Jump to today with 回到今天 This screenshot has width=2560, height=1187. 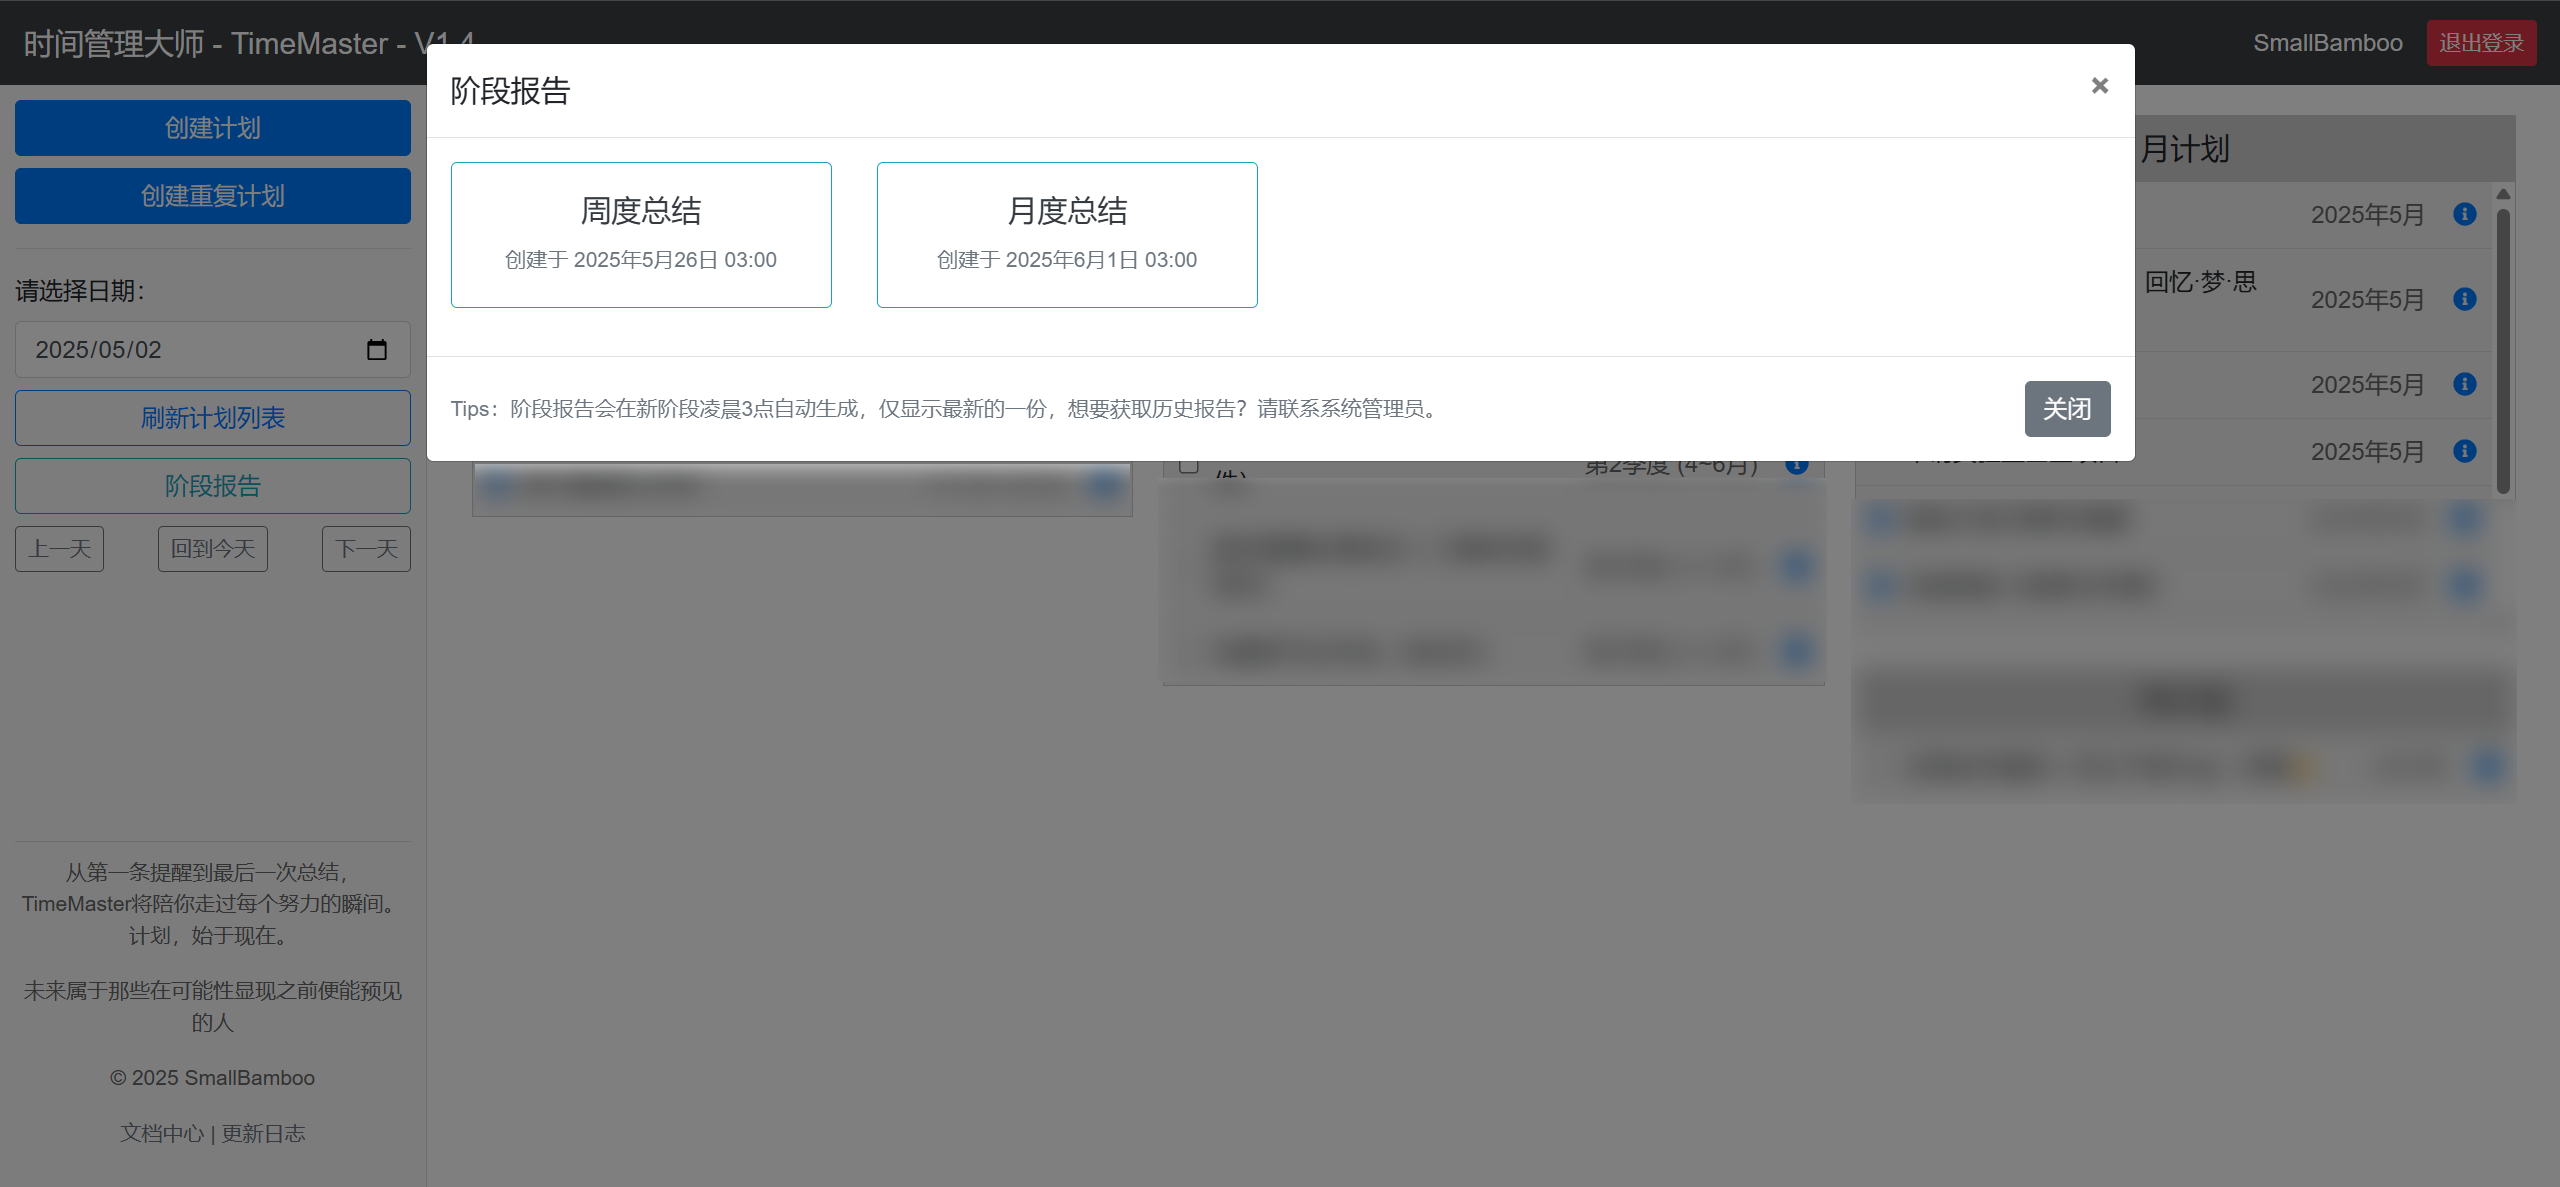pyautogui.click(x=212, y=548)
